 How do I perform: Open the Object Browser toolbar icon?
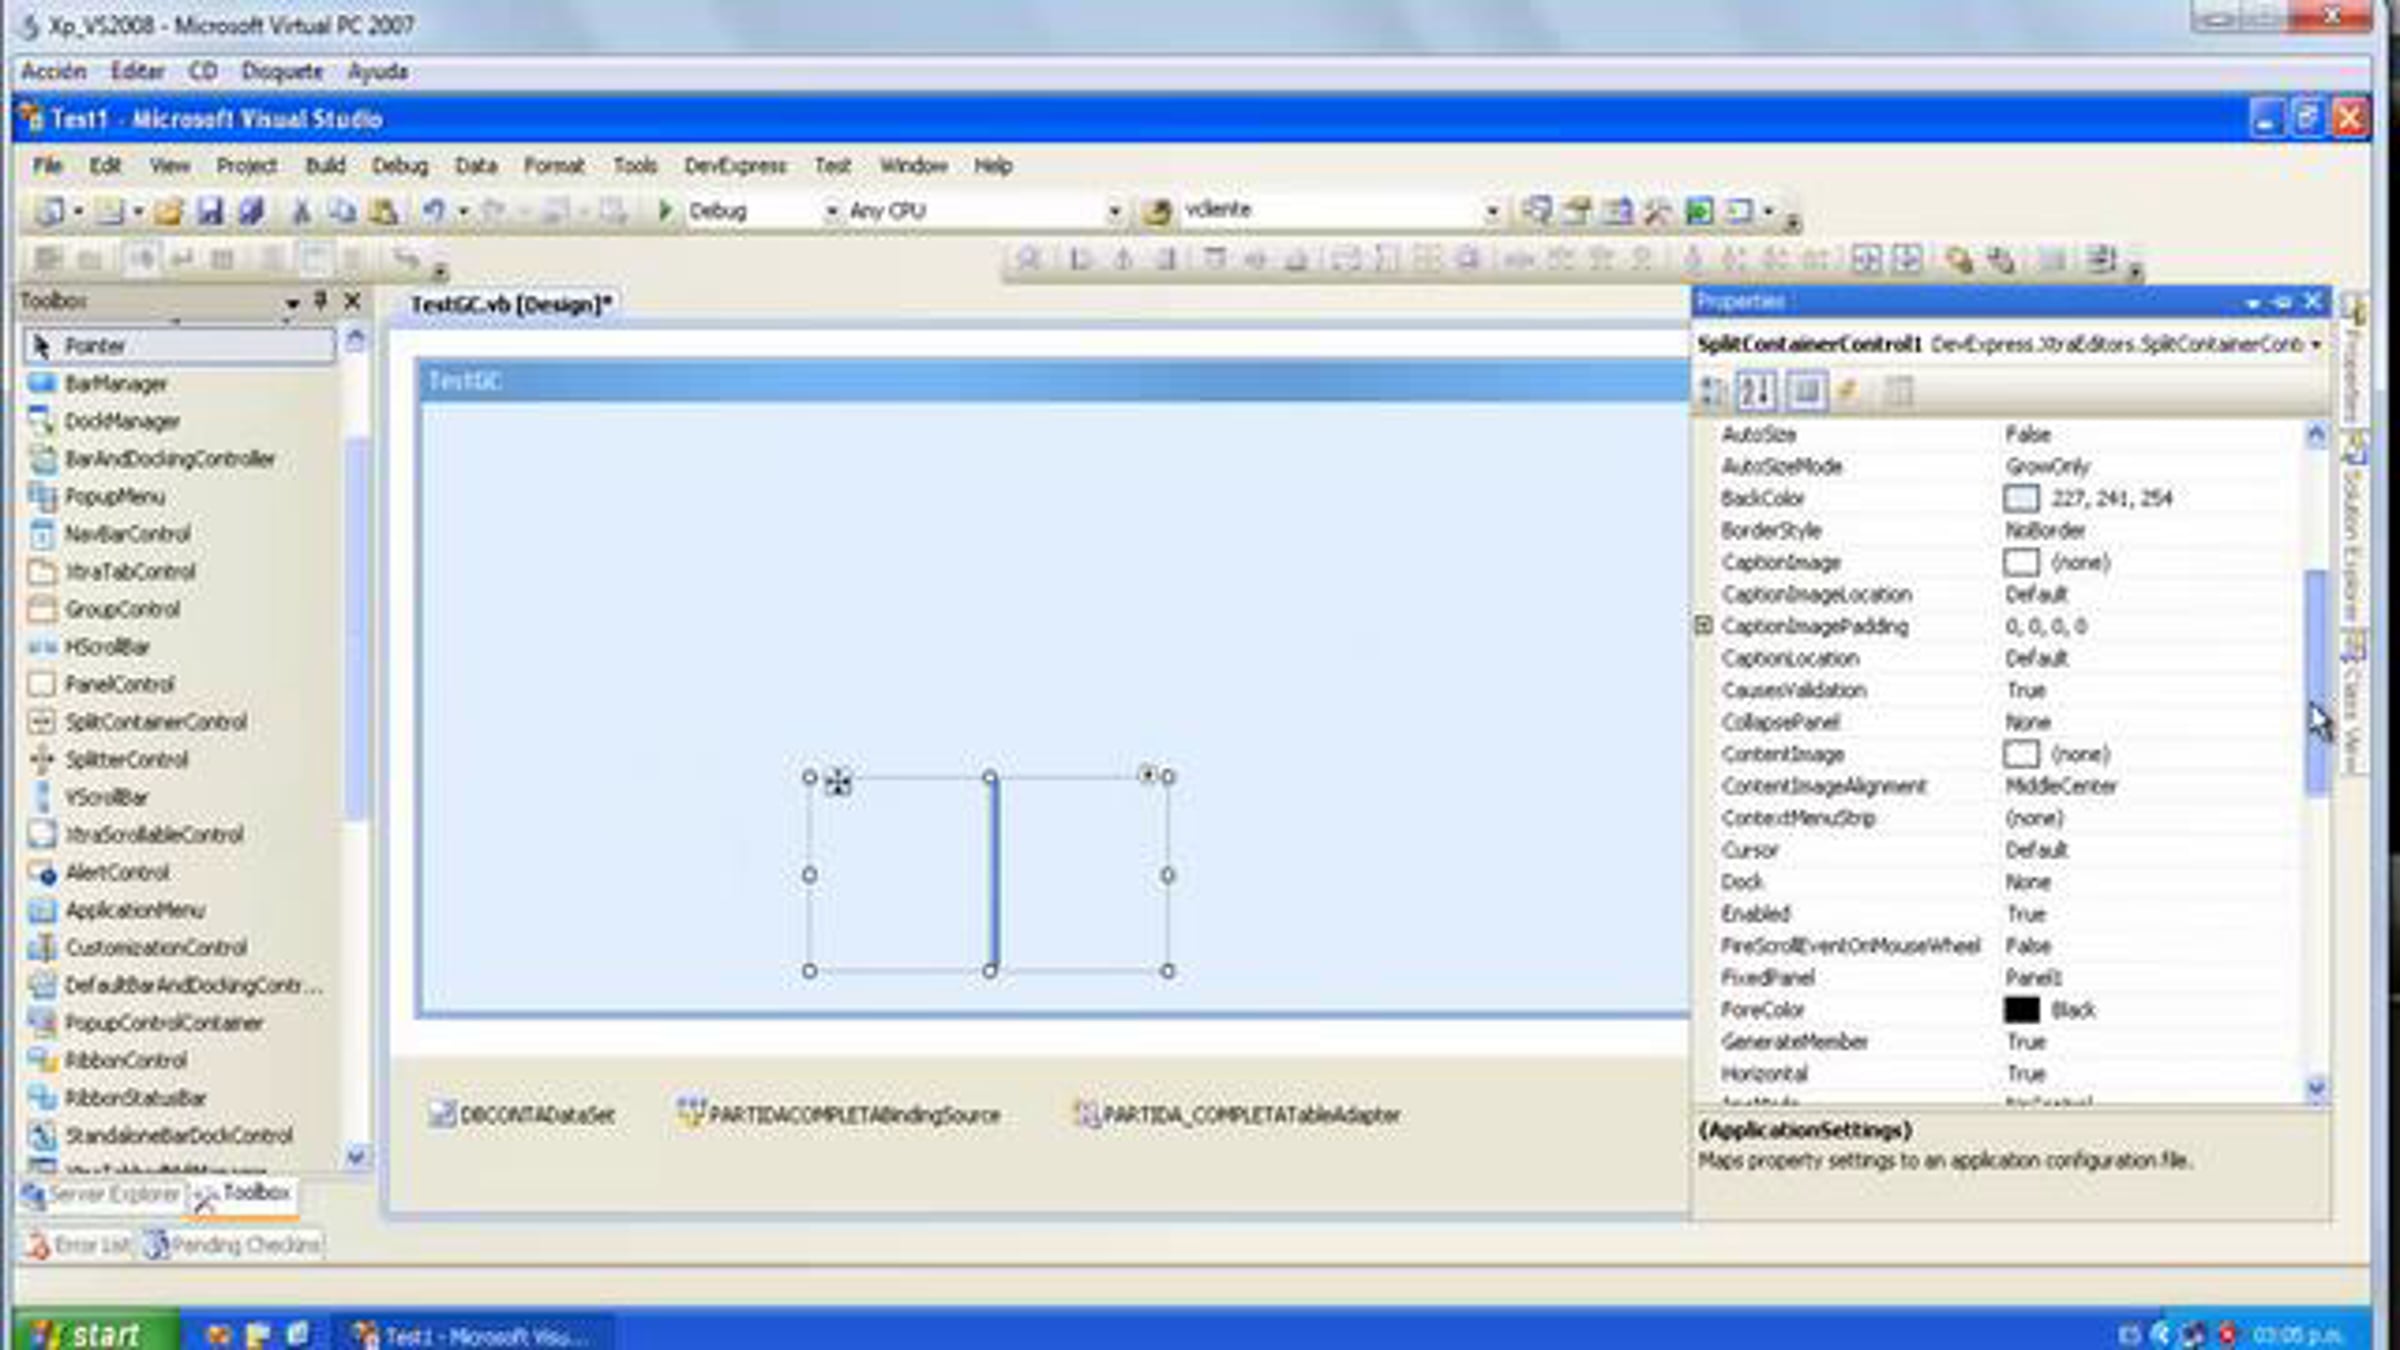[x=1617, y=211]
